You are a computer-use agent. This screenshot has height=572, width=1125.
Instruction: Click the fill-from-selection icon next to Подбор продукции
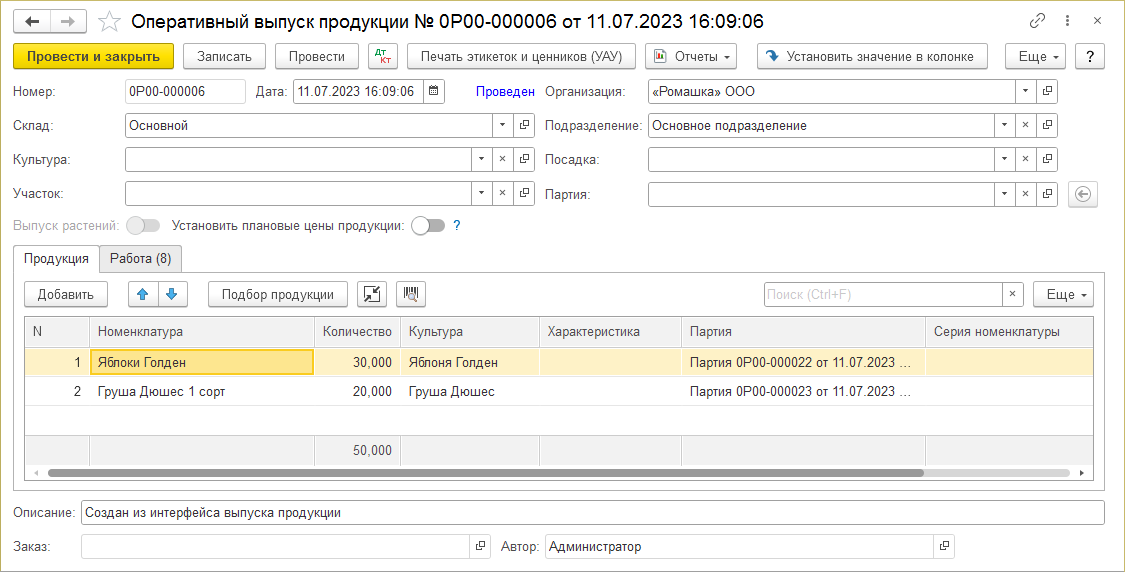click(x=372, y=294)
